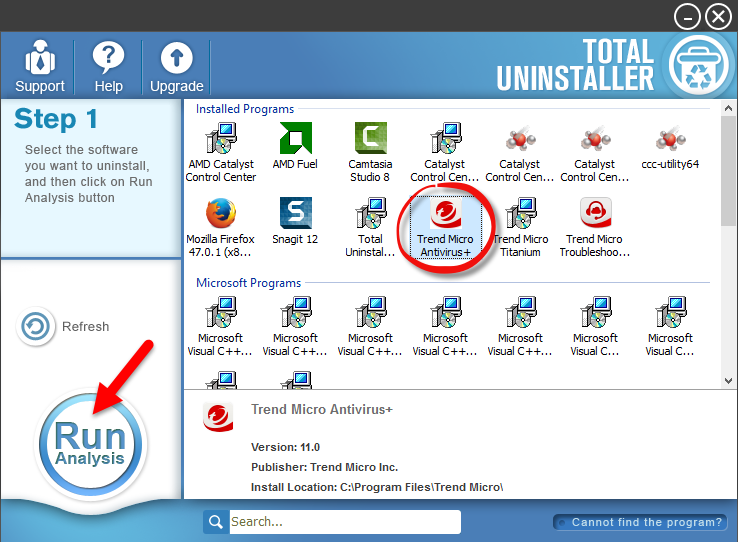This screenshot has width=738, height=542.
Task: Click the vertical scrollbar thumb
Action: coord(728,171)
